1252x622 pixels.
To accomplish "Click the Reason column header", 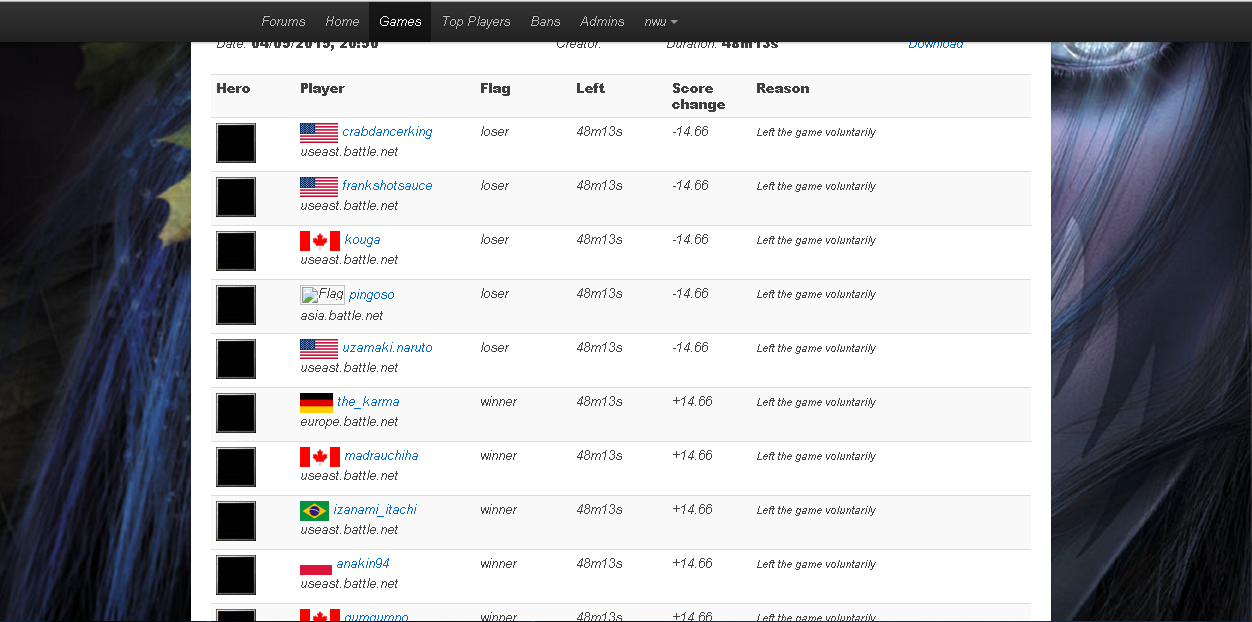I will pyautogui.click(x=783, y=88).
